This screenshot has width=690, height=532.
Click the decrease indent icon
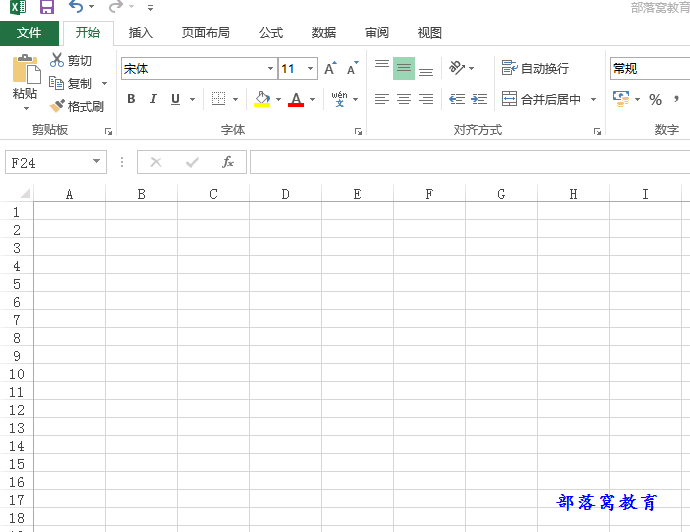pos(457,99)
